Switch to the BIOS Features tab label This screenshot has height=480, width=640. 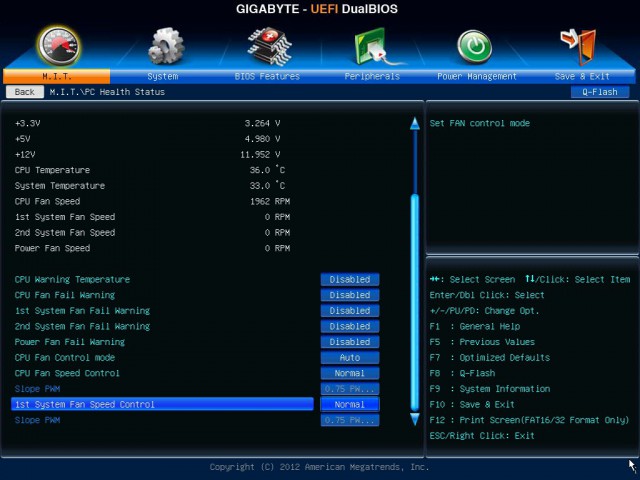pos(267,77)
